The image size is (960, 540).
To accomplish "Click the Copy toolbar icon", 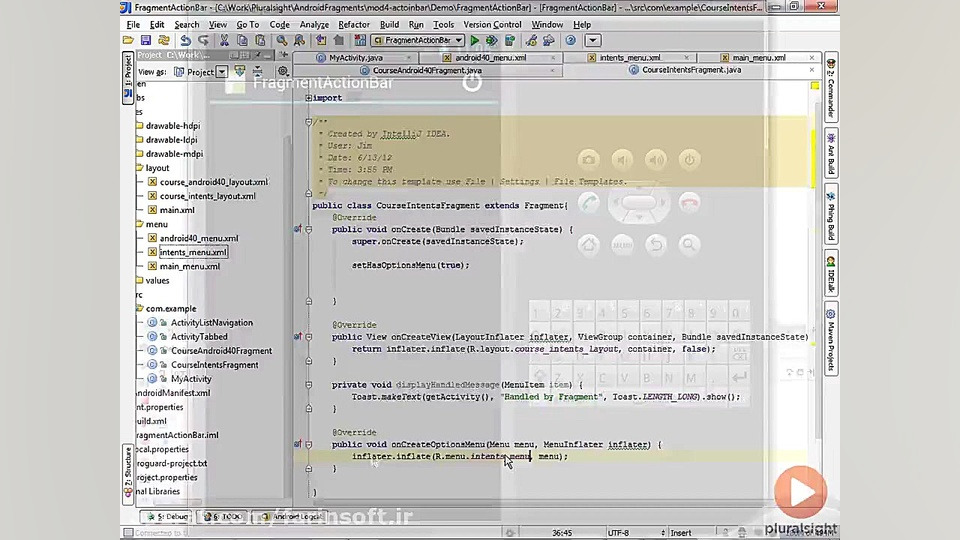I will coord(242,40).
